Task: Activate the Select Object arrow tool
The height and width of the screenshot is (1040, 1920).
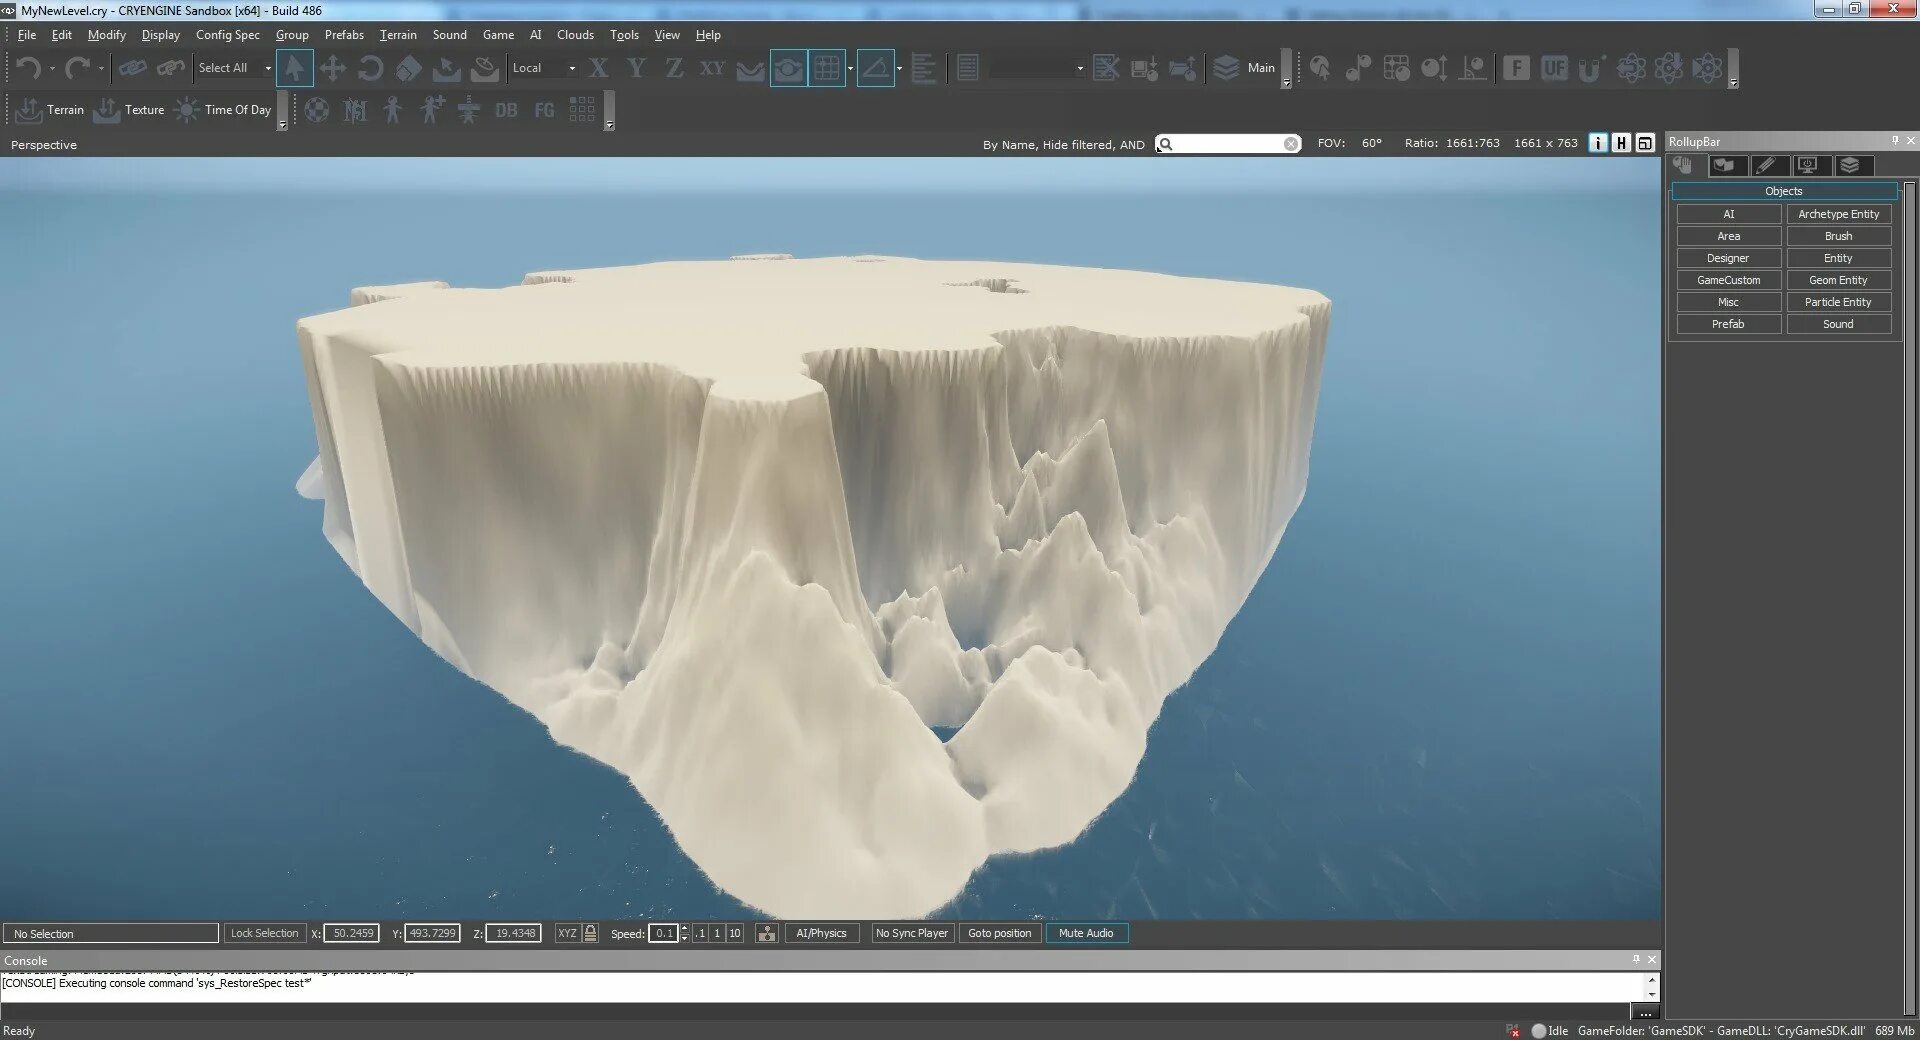Action: click(294, 68)
